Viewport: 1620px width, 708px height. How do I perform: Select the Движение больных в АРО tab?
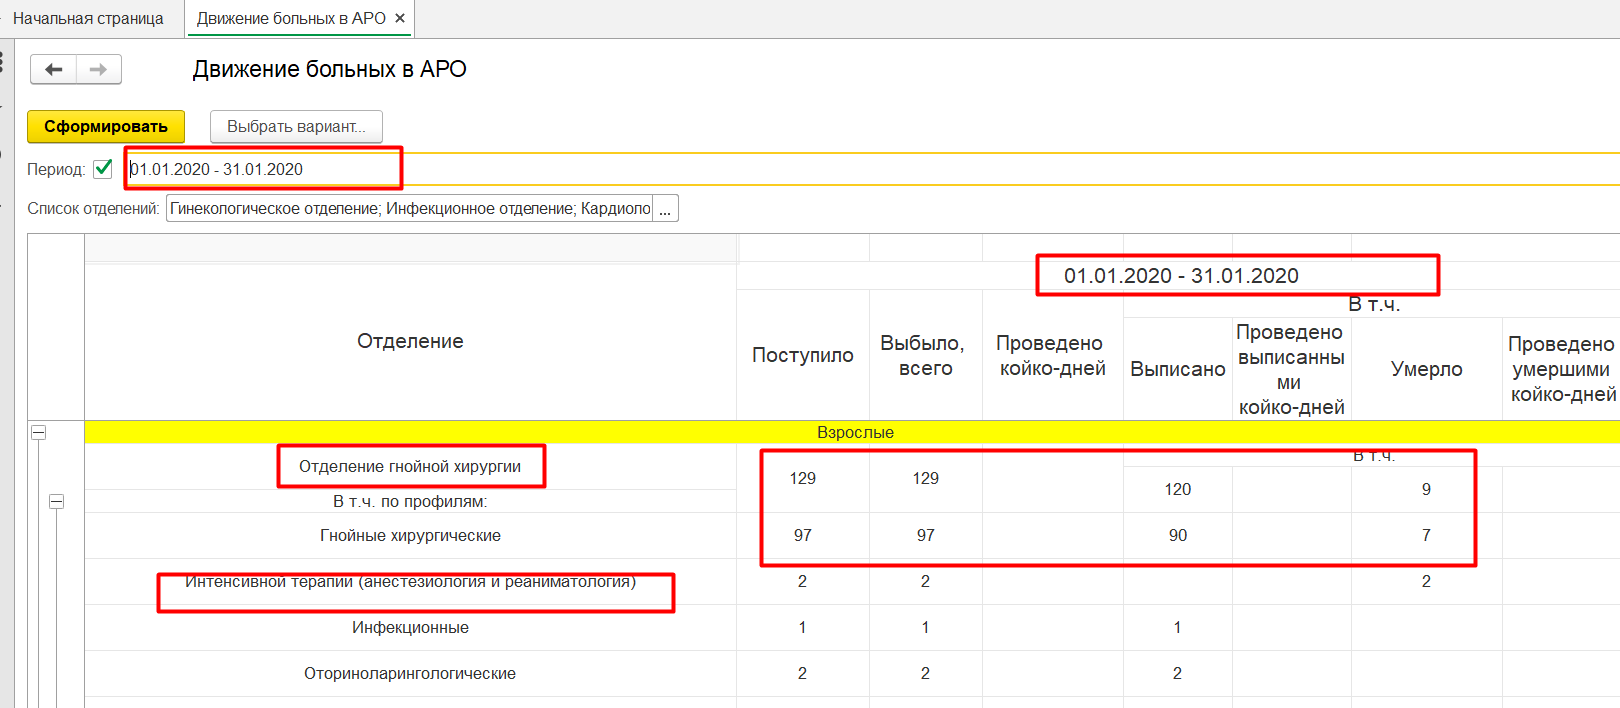(x=290, y=18)
